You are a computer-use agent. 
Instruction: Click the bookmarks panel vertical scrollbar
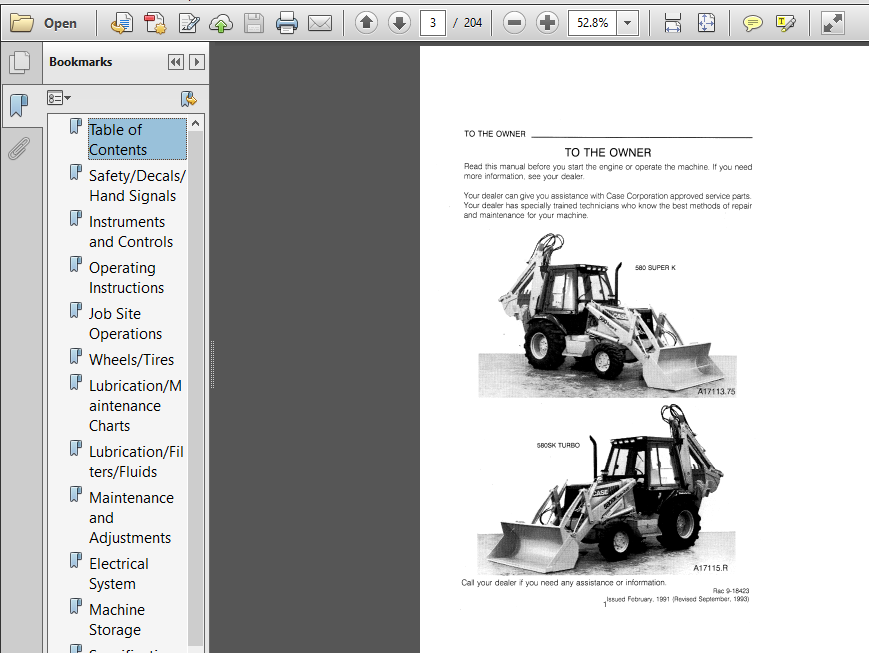[x=196, y=388]
